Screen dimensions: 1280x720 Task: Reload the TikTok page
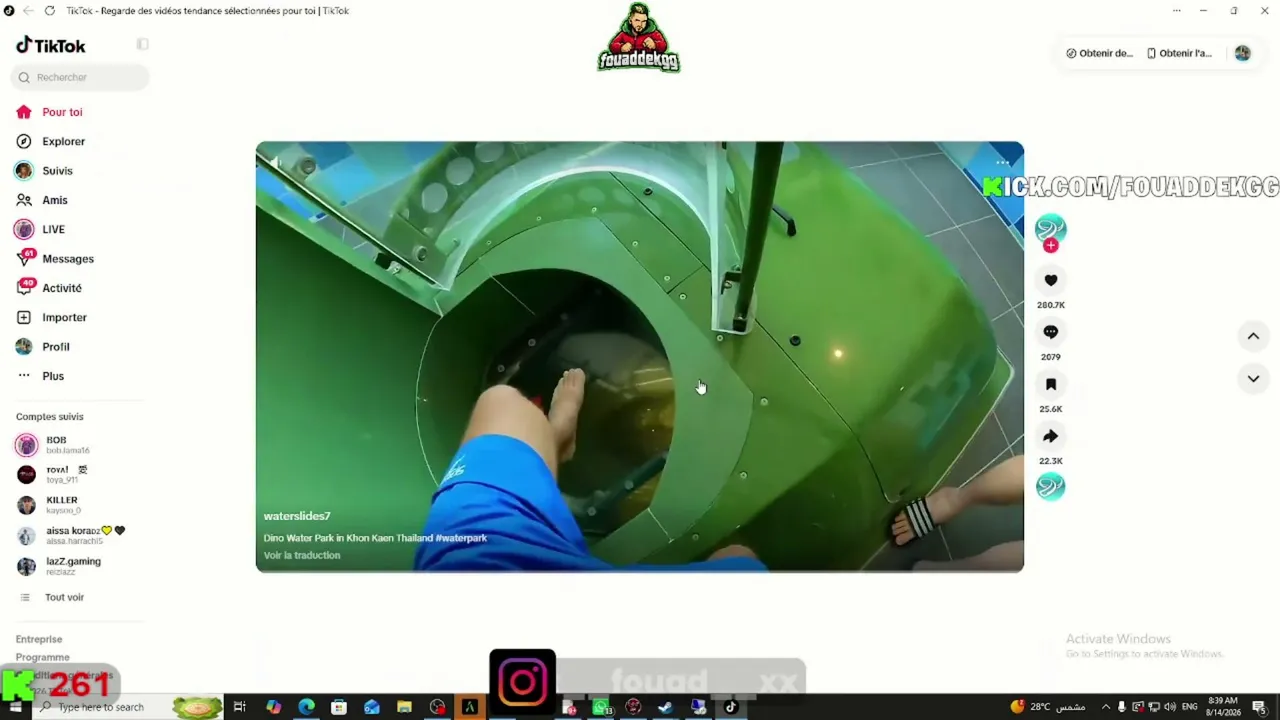click(50, 11)
